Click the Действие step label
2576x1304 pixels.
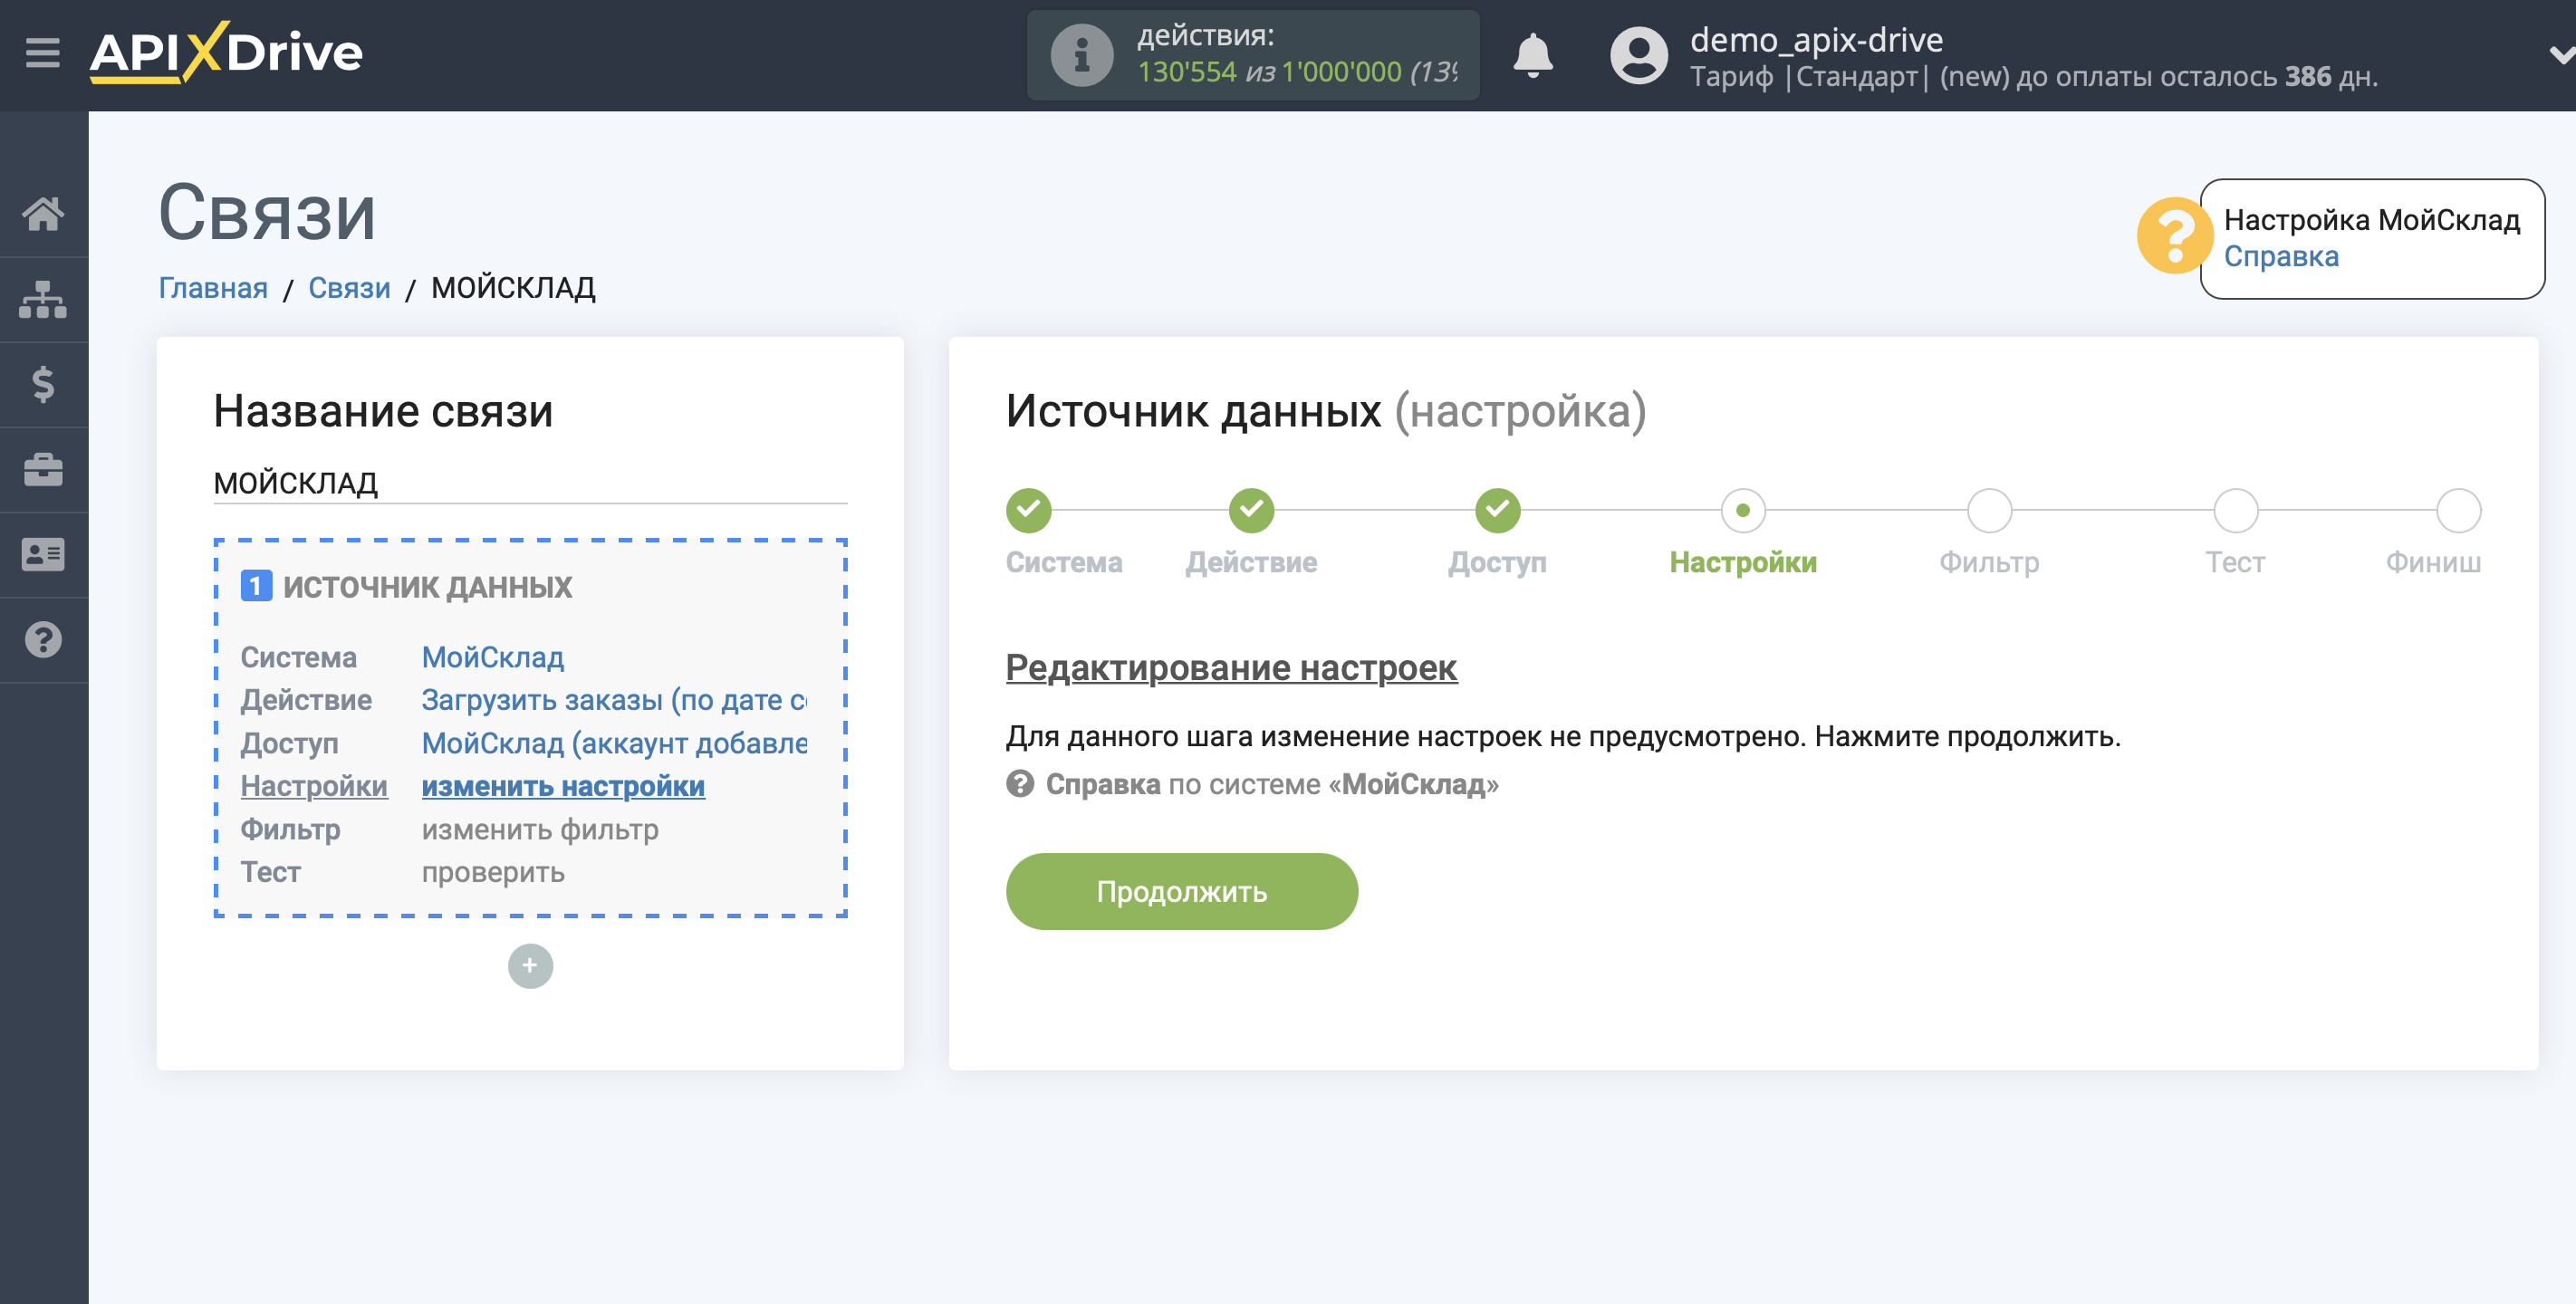tap(1251, 562)
